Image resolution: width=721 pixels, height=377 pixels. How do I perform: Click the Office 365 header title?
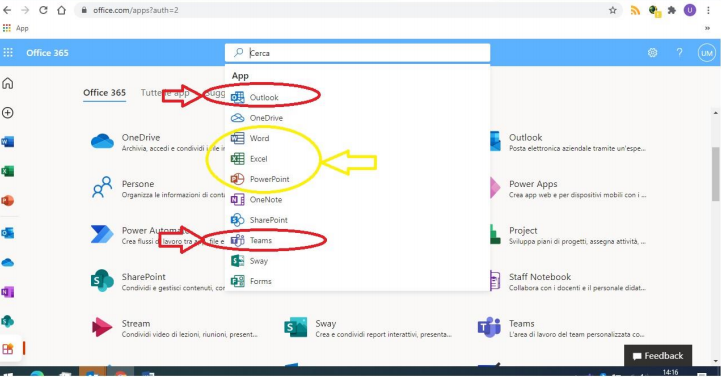(x=47, y=53)
